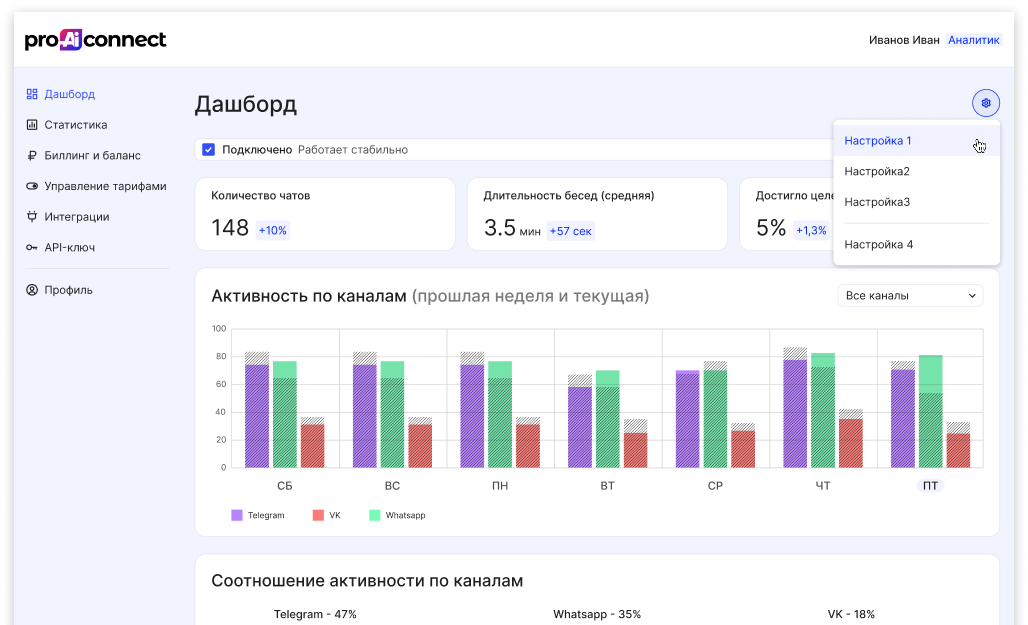Viewport: 1028px width, 625px height.
Task: Click the Dashboard grid icon in sidebar
Action: pos(32,94)
